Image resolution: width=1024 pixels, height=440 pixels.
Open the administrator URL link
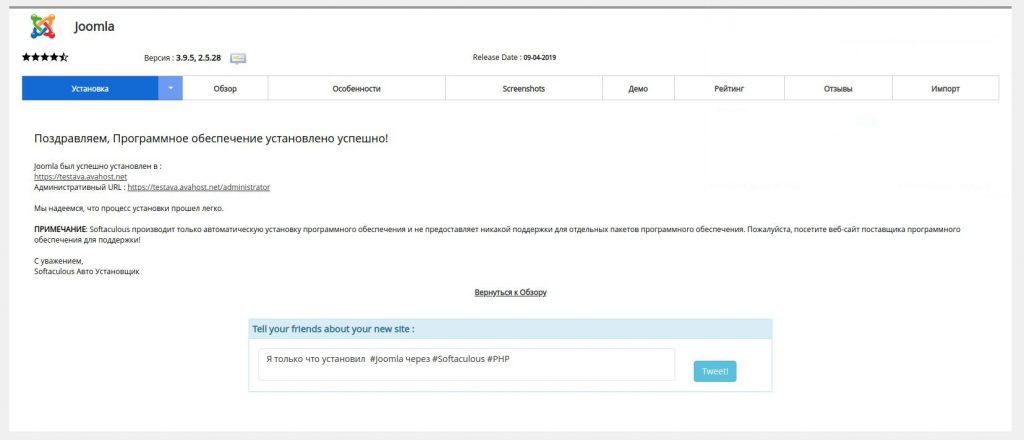coord(199,187)
